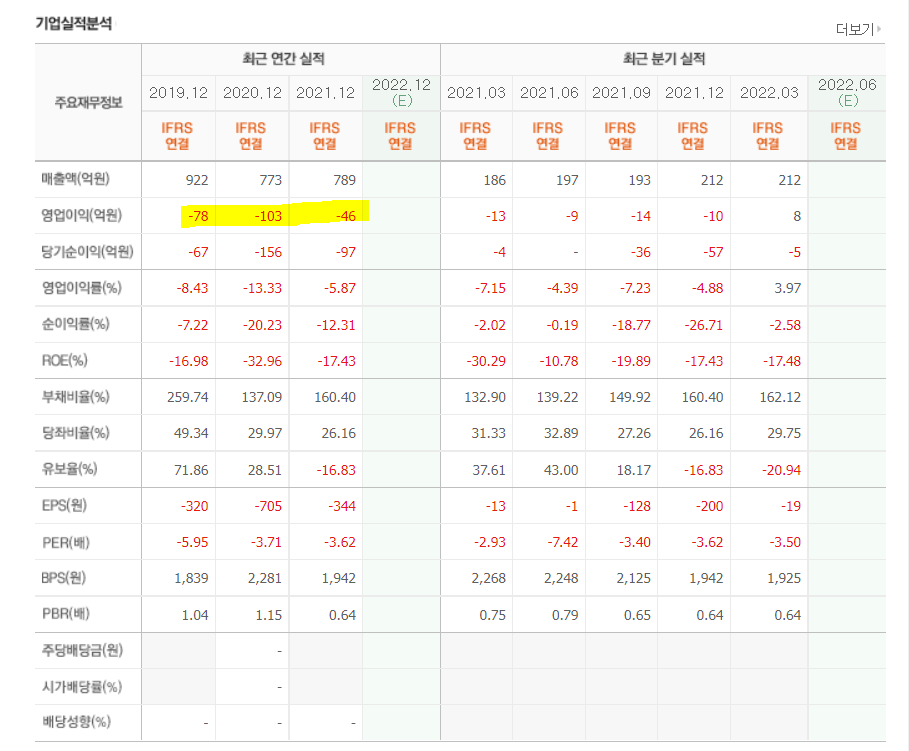This screenshot has height=751, width=909.
Task: Click the -26.71 net margin value
Action: [703, 325]
